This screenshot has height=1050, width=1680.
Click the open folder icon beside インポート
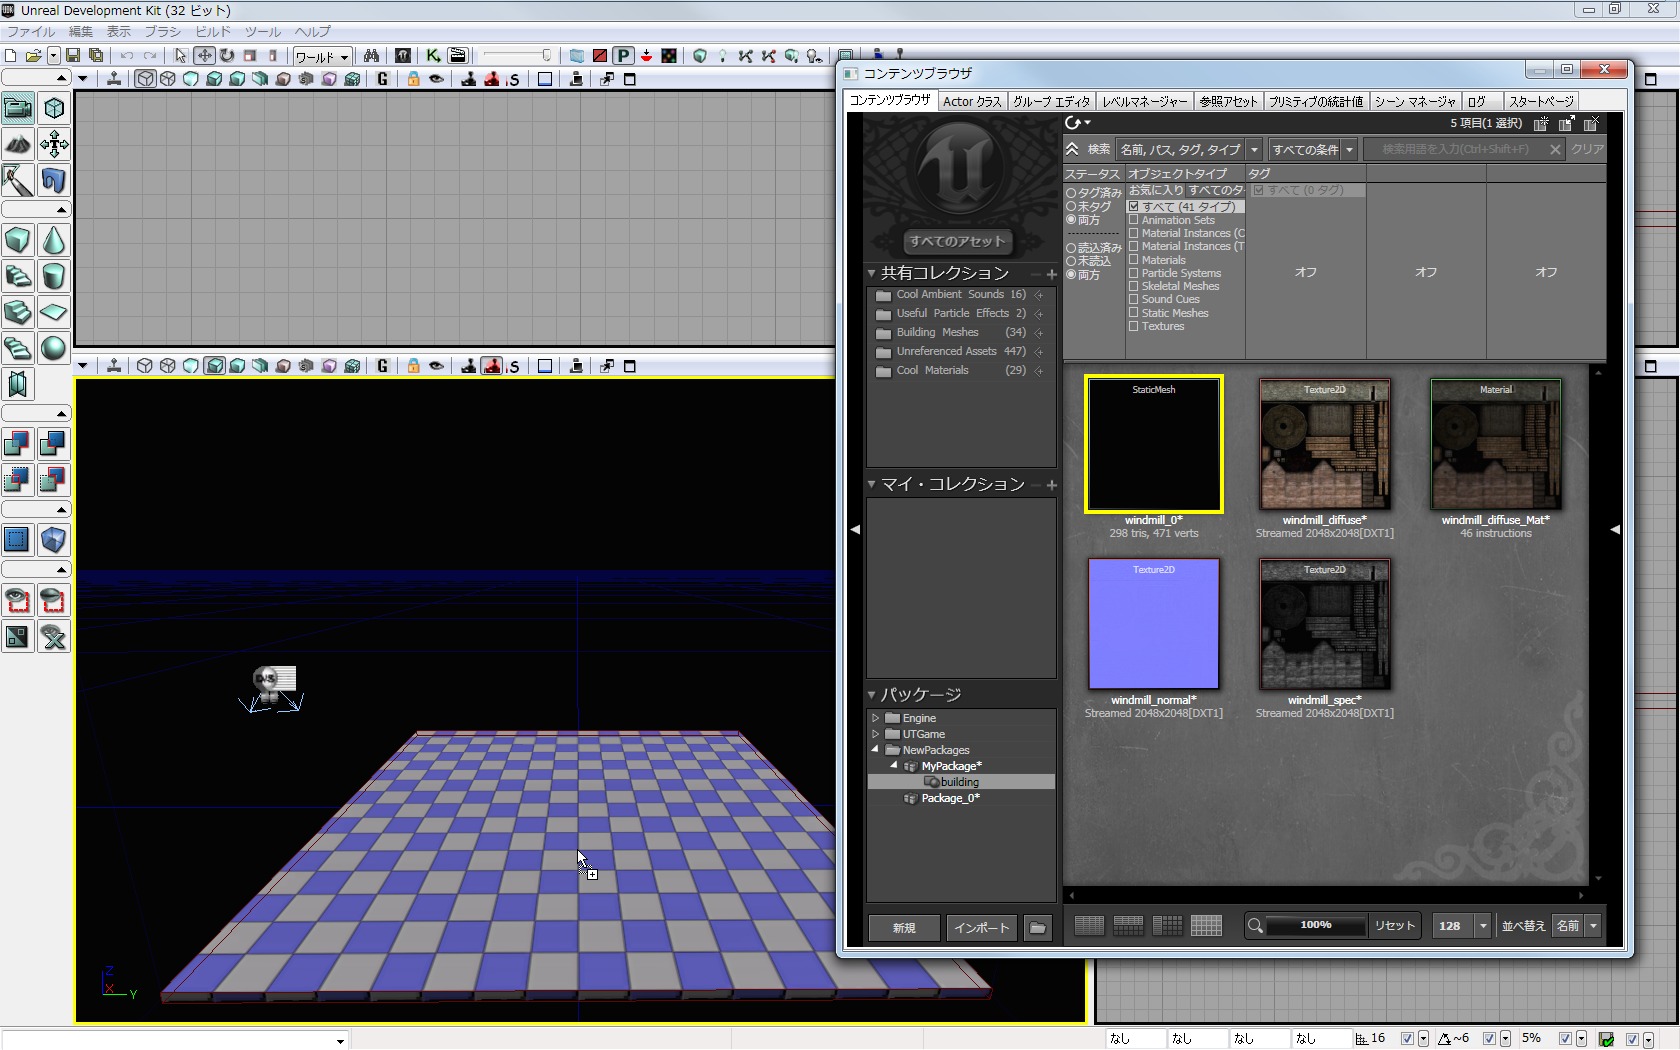click(1038, 928)
